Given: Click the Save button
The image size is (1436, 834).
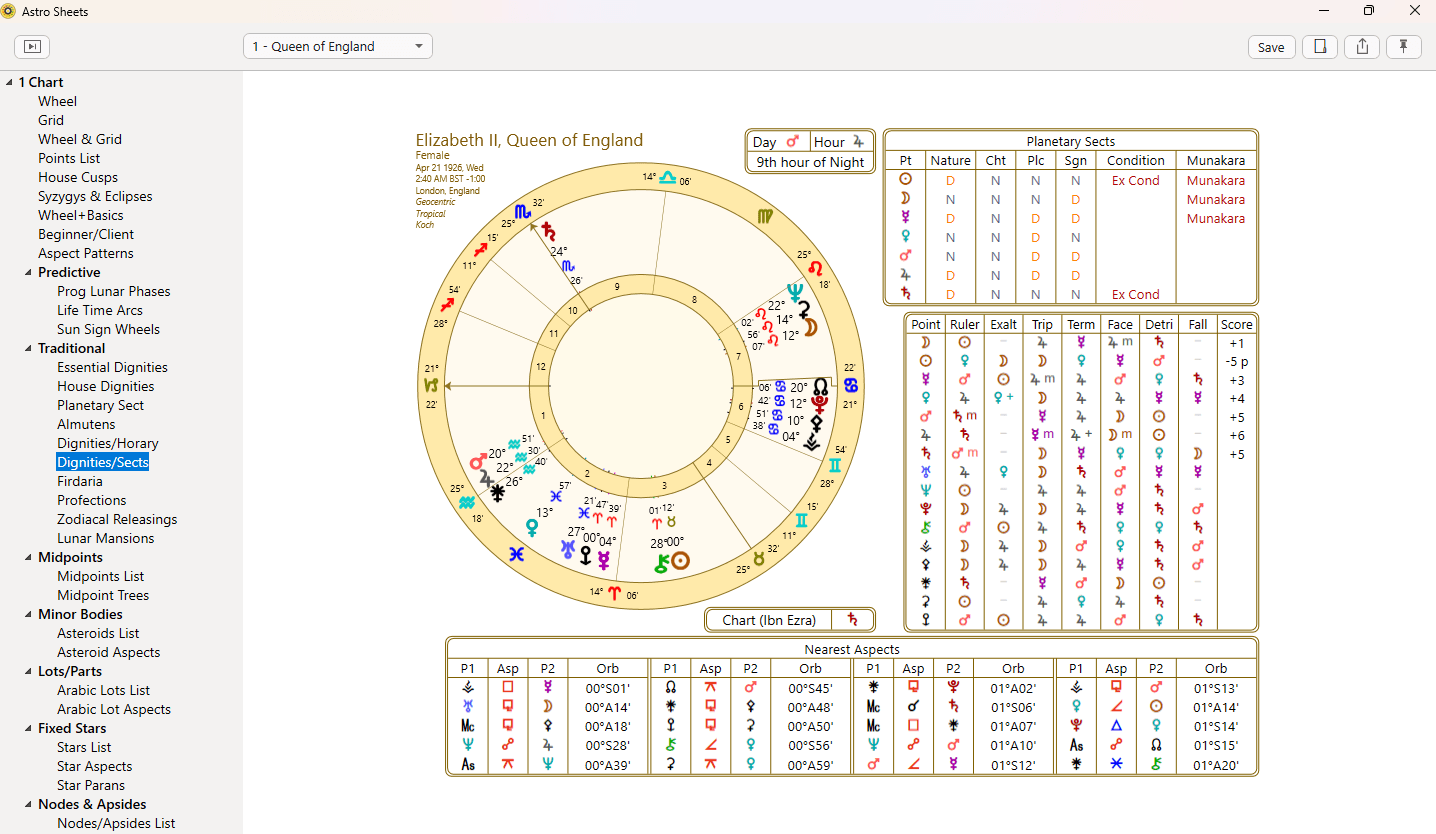Looking at the screenshot, I should click(1271, 47).
